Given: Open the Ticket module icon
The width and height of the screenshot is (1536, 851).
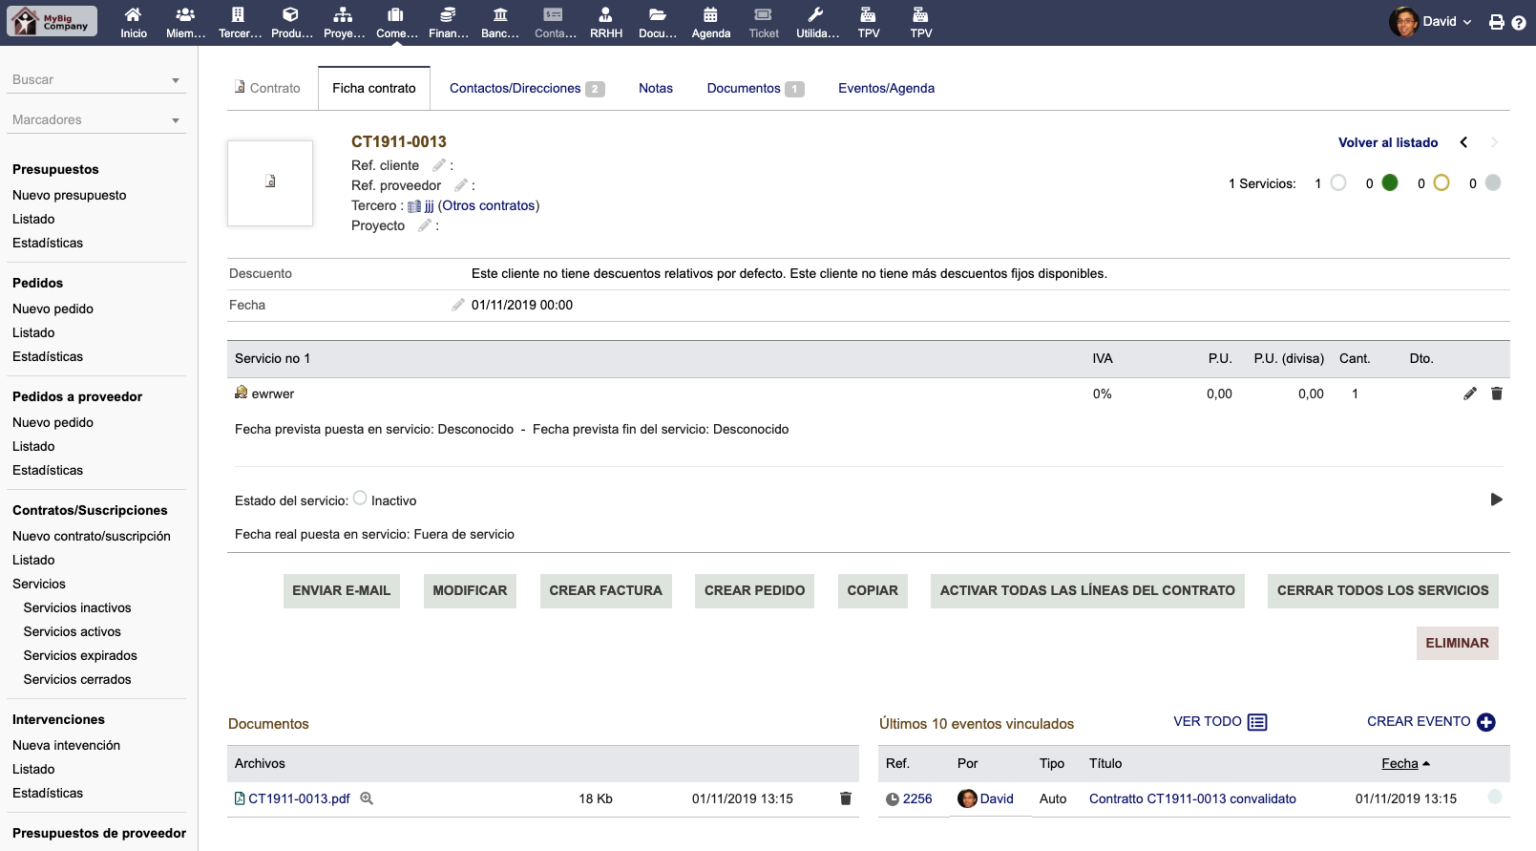Looking at the screenshot, I should pos(763,15).
